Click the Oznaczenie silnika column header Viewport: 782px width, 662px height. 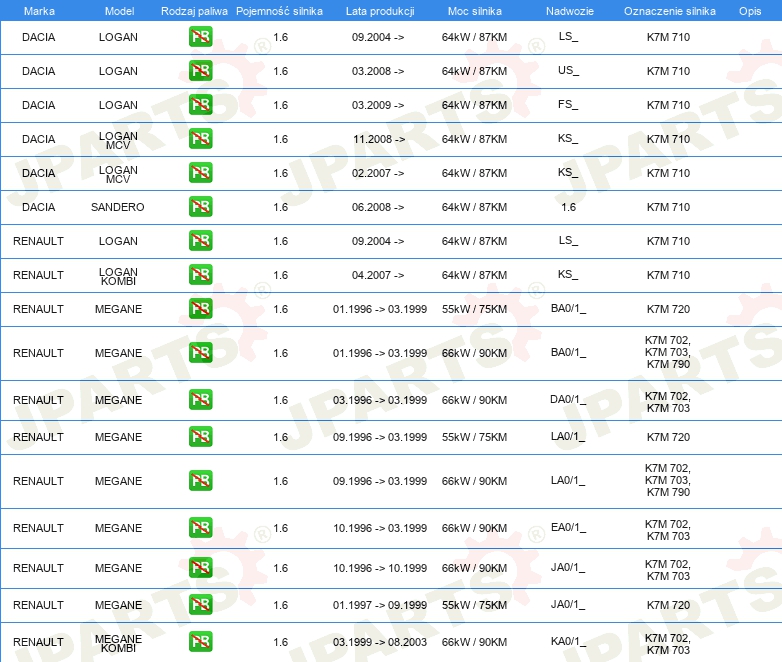669,11
